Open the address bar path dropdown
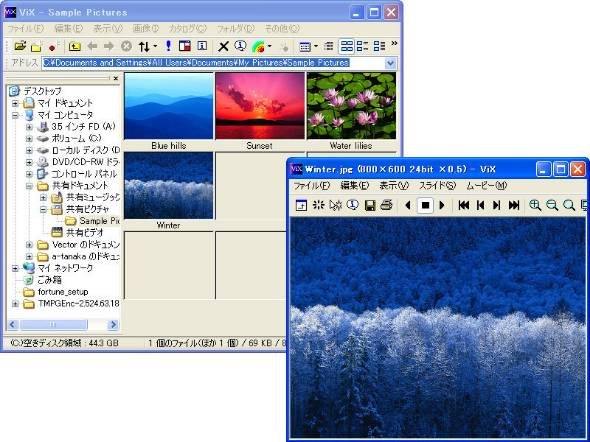The height and width of the screenshot is (442, 590). click(391, 63)
